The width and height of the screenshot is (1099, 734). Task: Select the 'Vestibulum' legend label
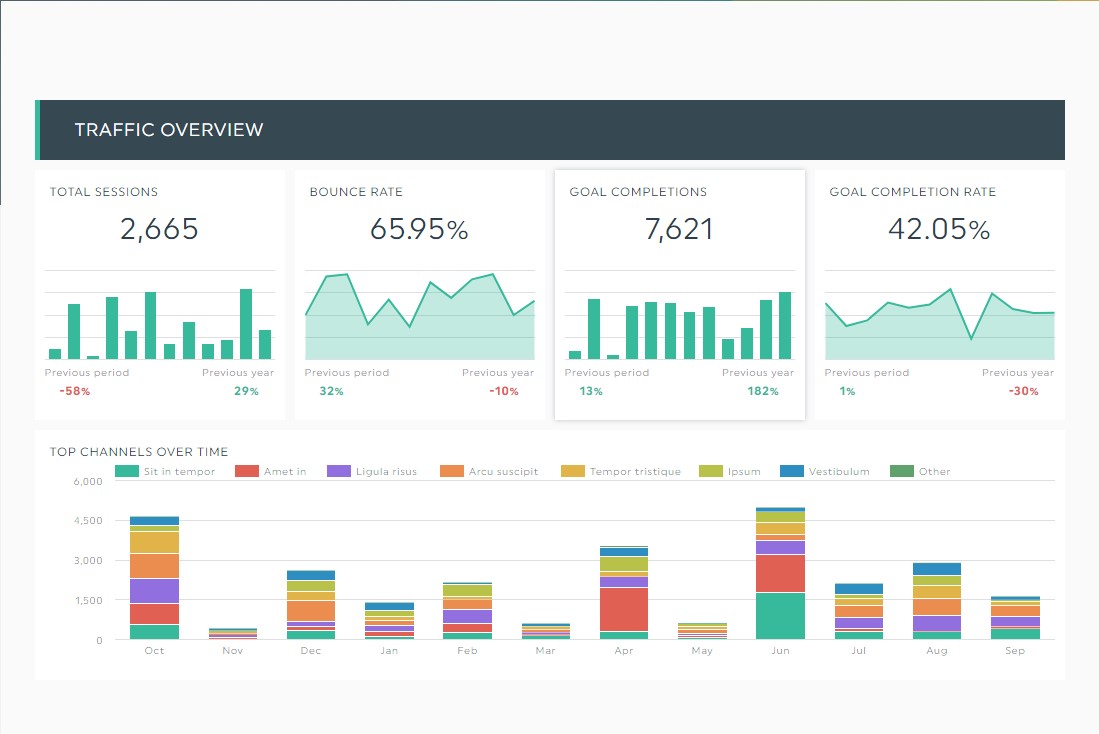tap(839, 472)
